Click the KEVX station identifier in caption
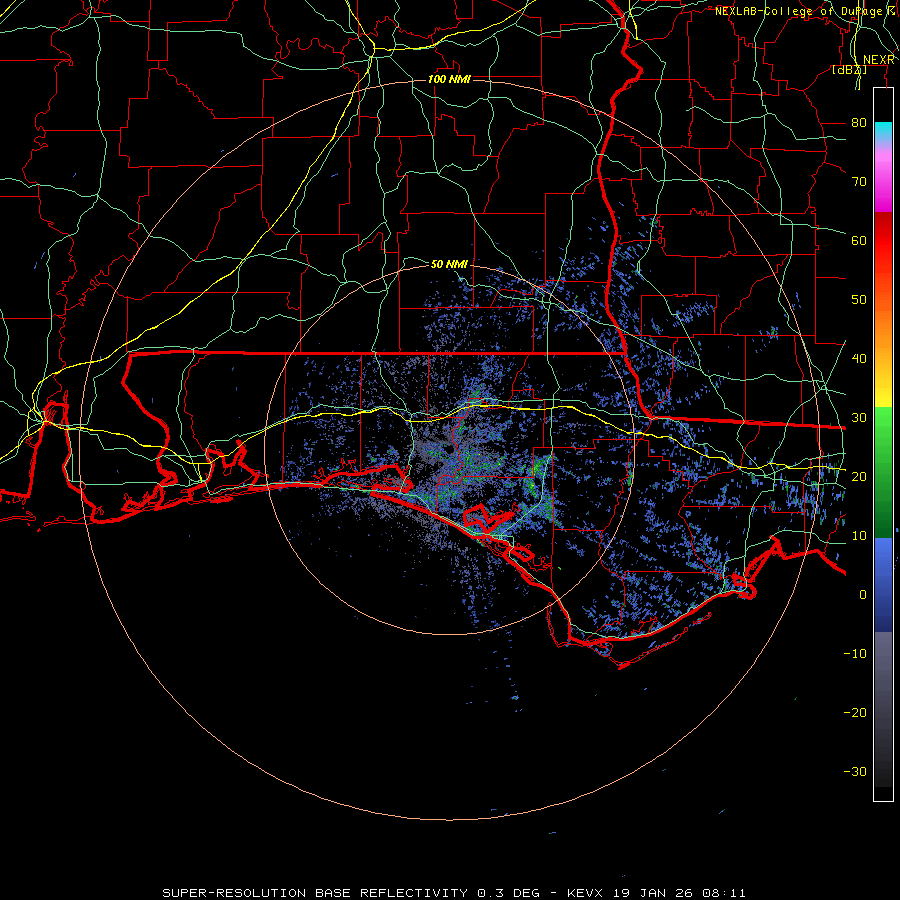 pos(585,893)
